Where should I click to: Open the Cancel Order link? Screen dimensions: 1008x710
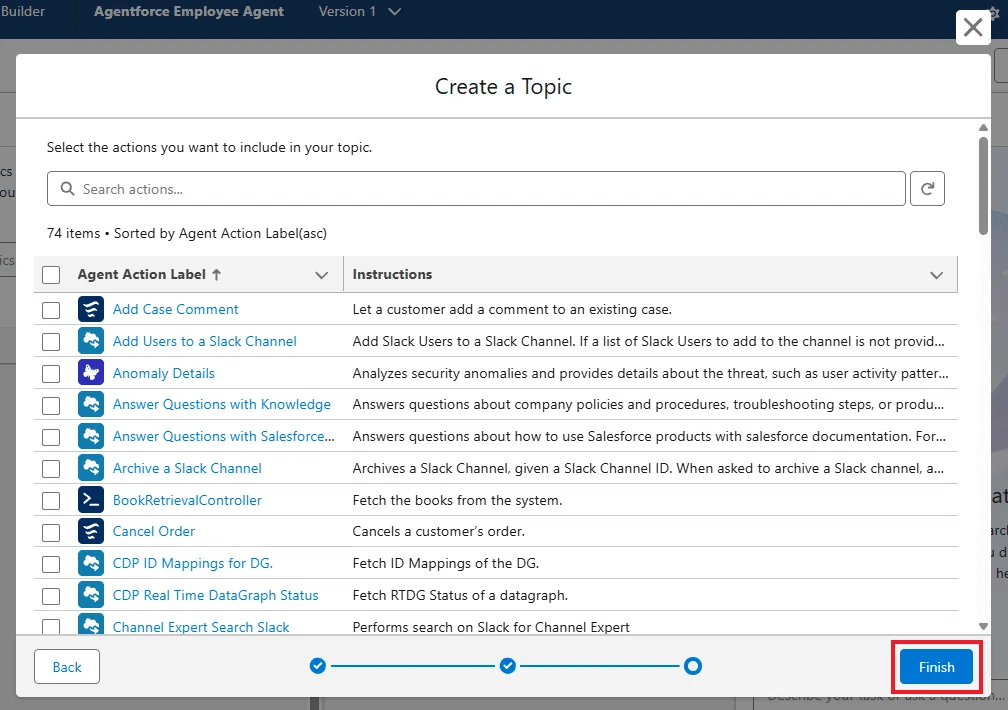click(x=154, y=531)
